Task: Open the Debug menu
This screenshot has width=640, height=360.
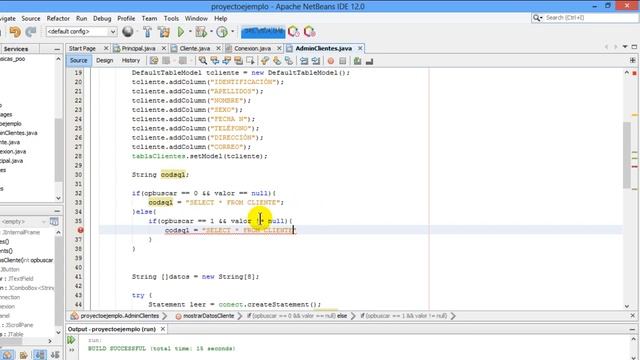Action: [x=102, y=18]
